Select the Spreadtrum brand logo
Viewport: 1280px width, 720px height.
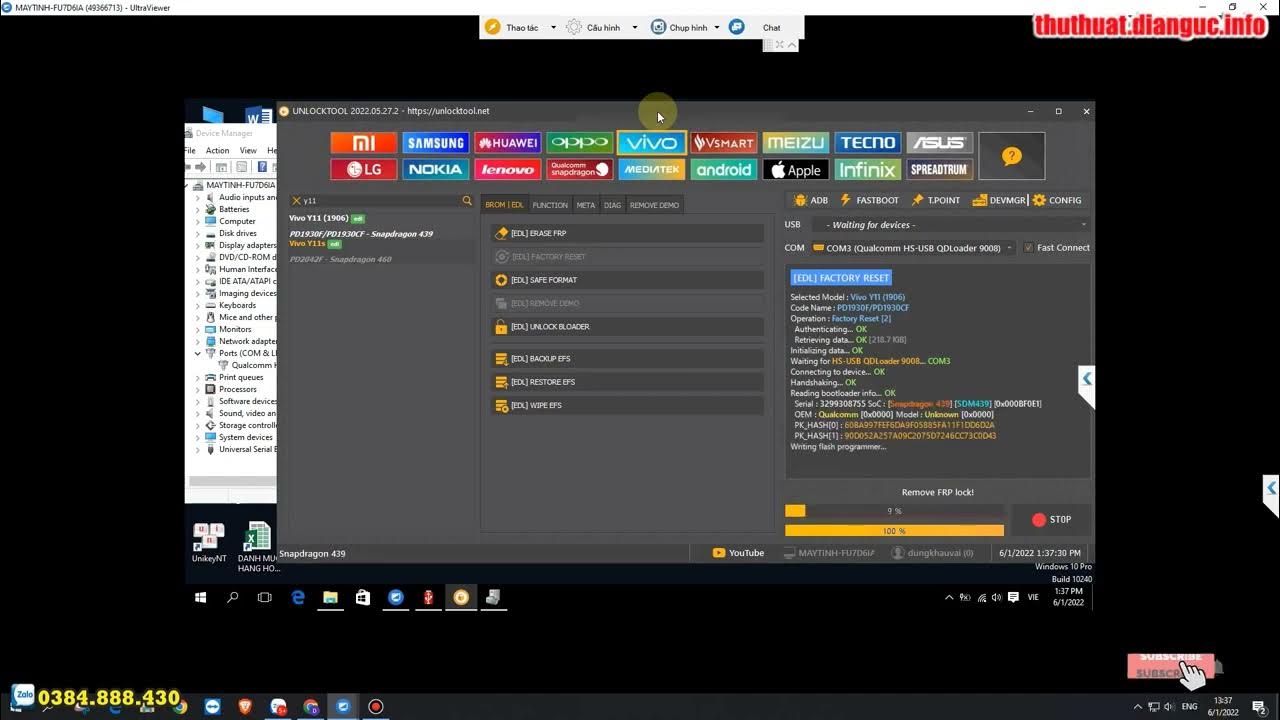(940, 170)
